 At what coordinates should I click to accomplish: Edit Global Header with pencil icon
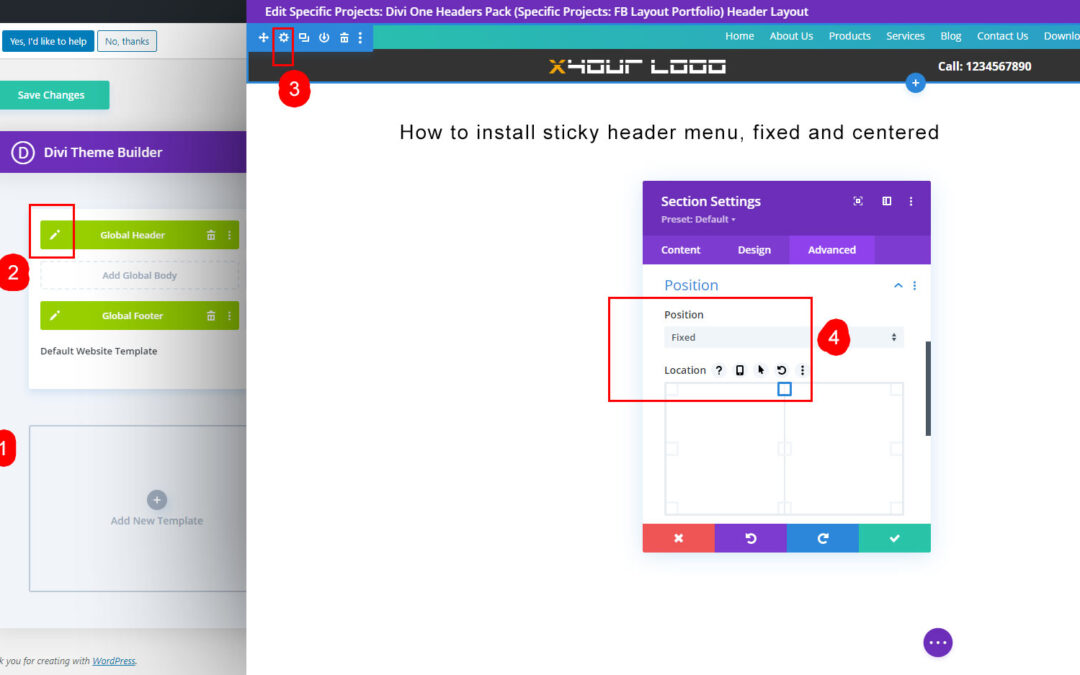point(55,235)
